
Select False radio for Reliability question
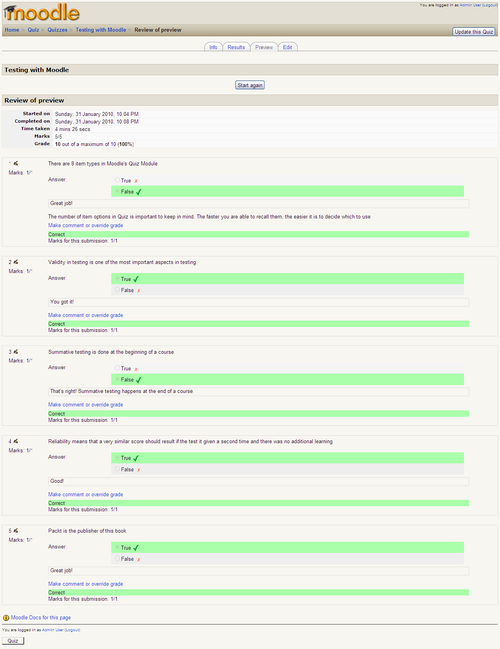(x=117, y=469)
